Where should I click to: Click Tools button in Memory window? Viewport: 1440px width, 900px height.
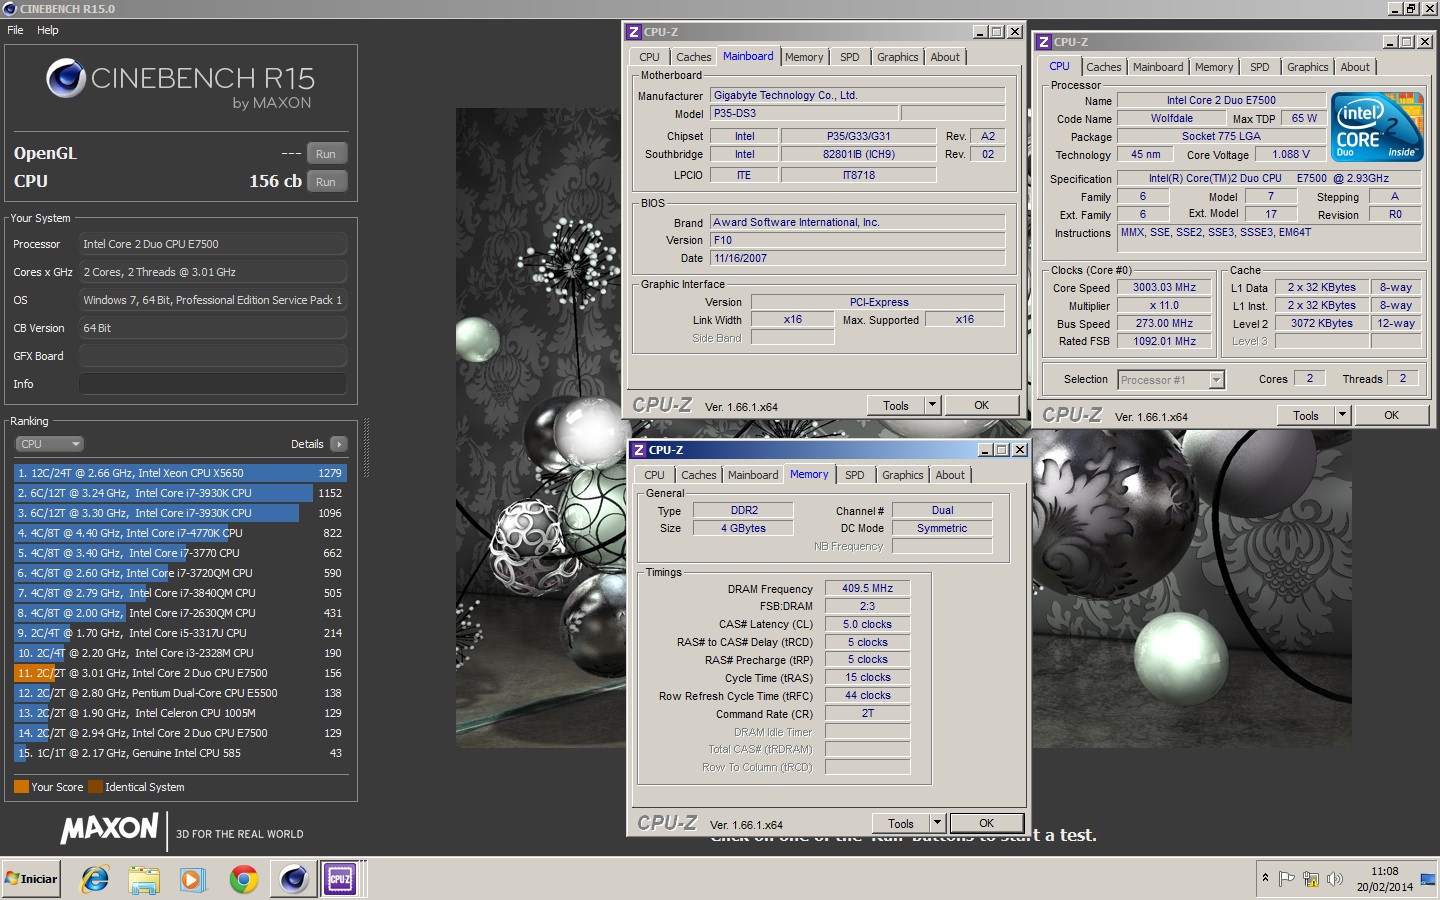pos(901,823)
